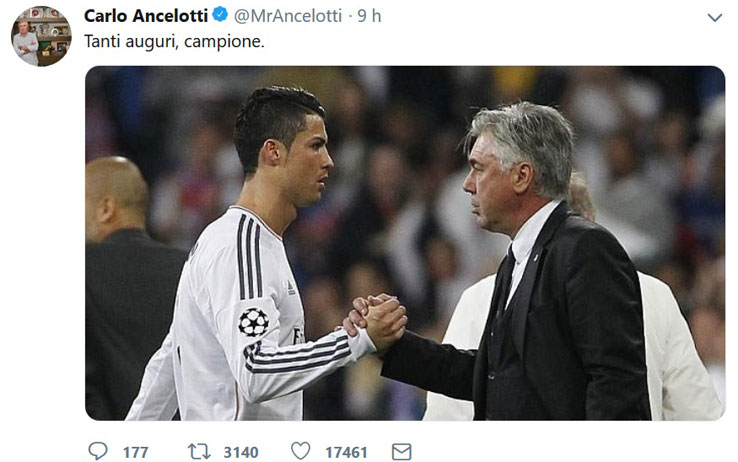Open the Carlo Ancelotti profile avatar

click(x=41, y=36)
